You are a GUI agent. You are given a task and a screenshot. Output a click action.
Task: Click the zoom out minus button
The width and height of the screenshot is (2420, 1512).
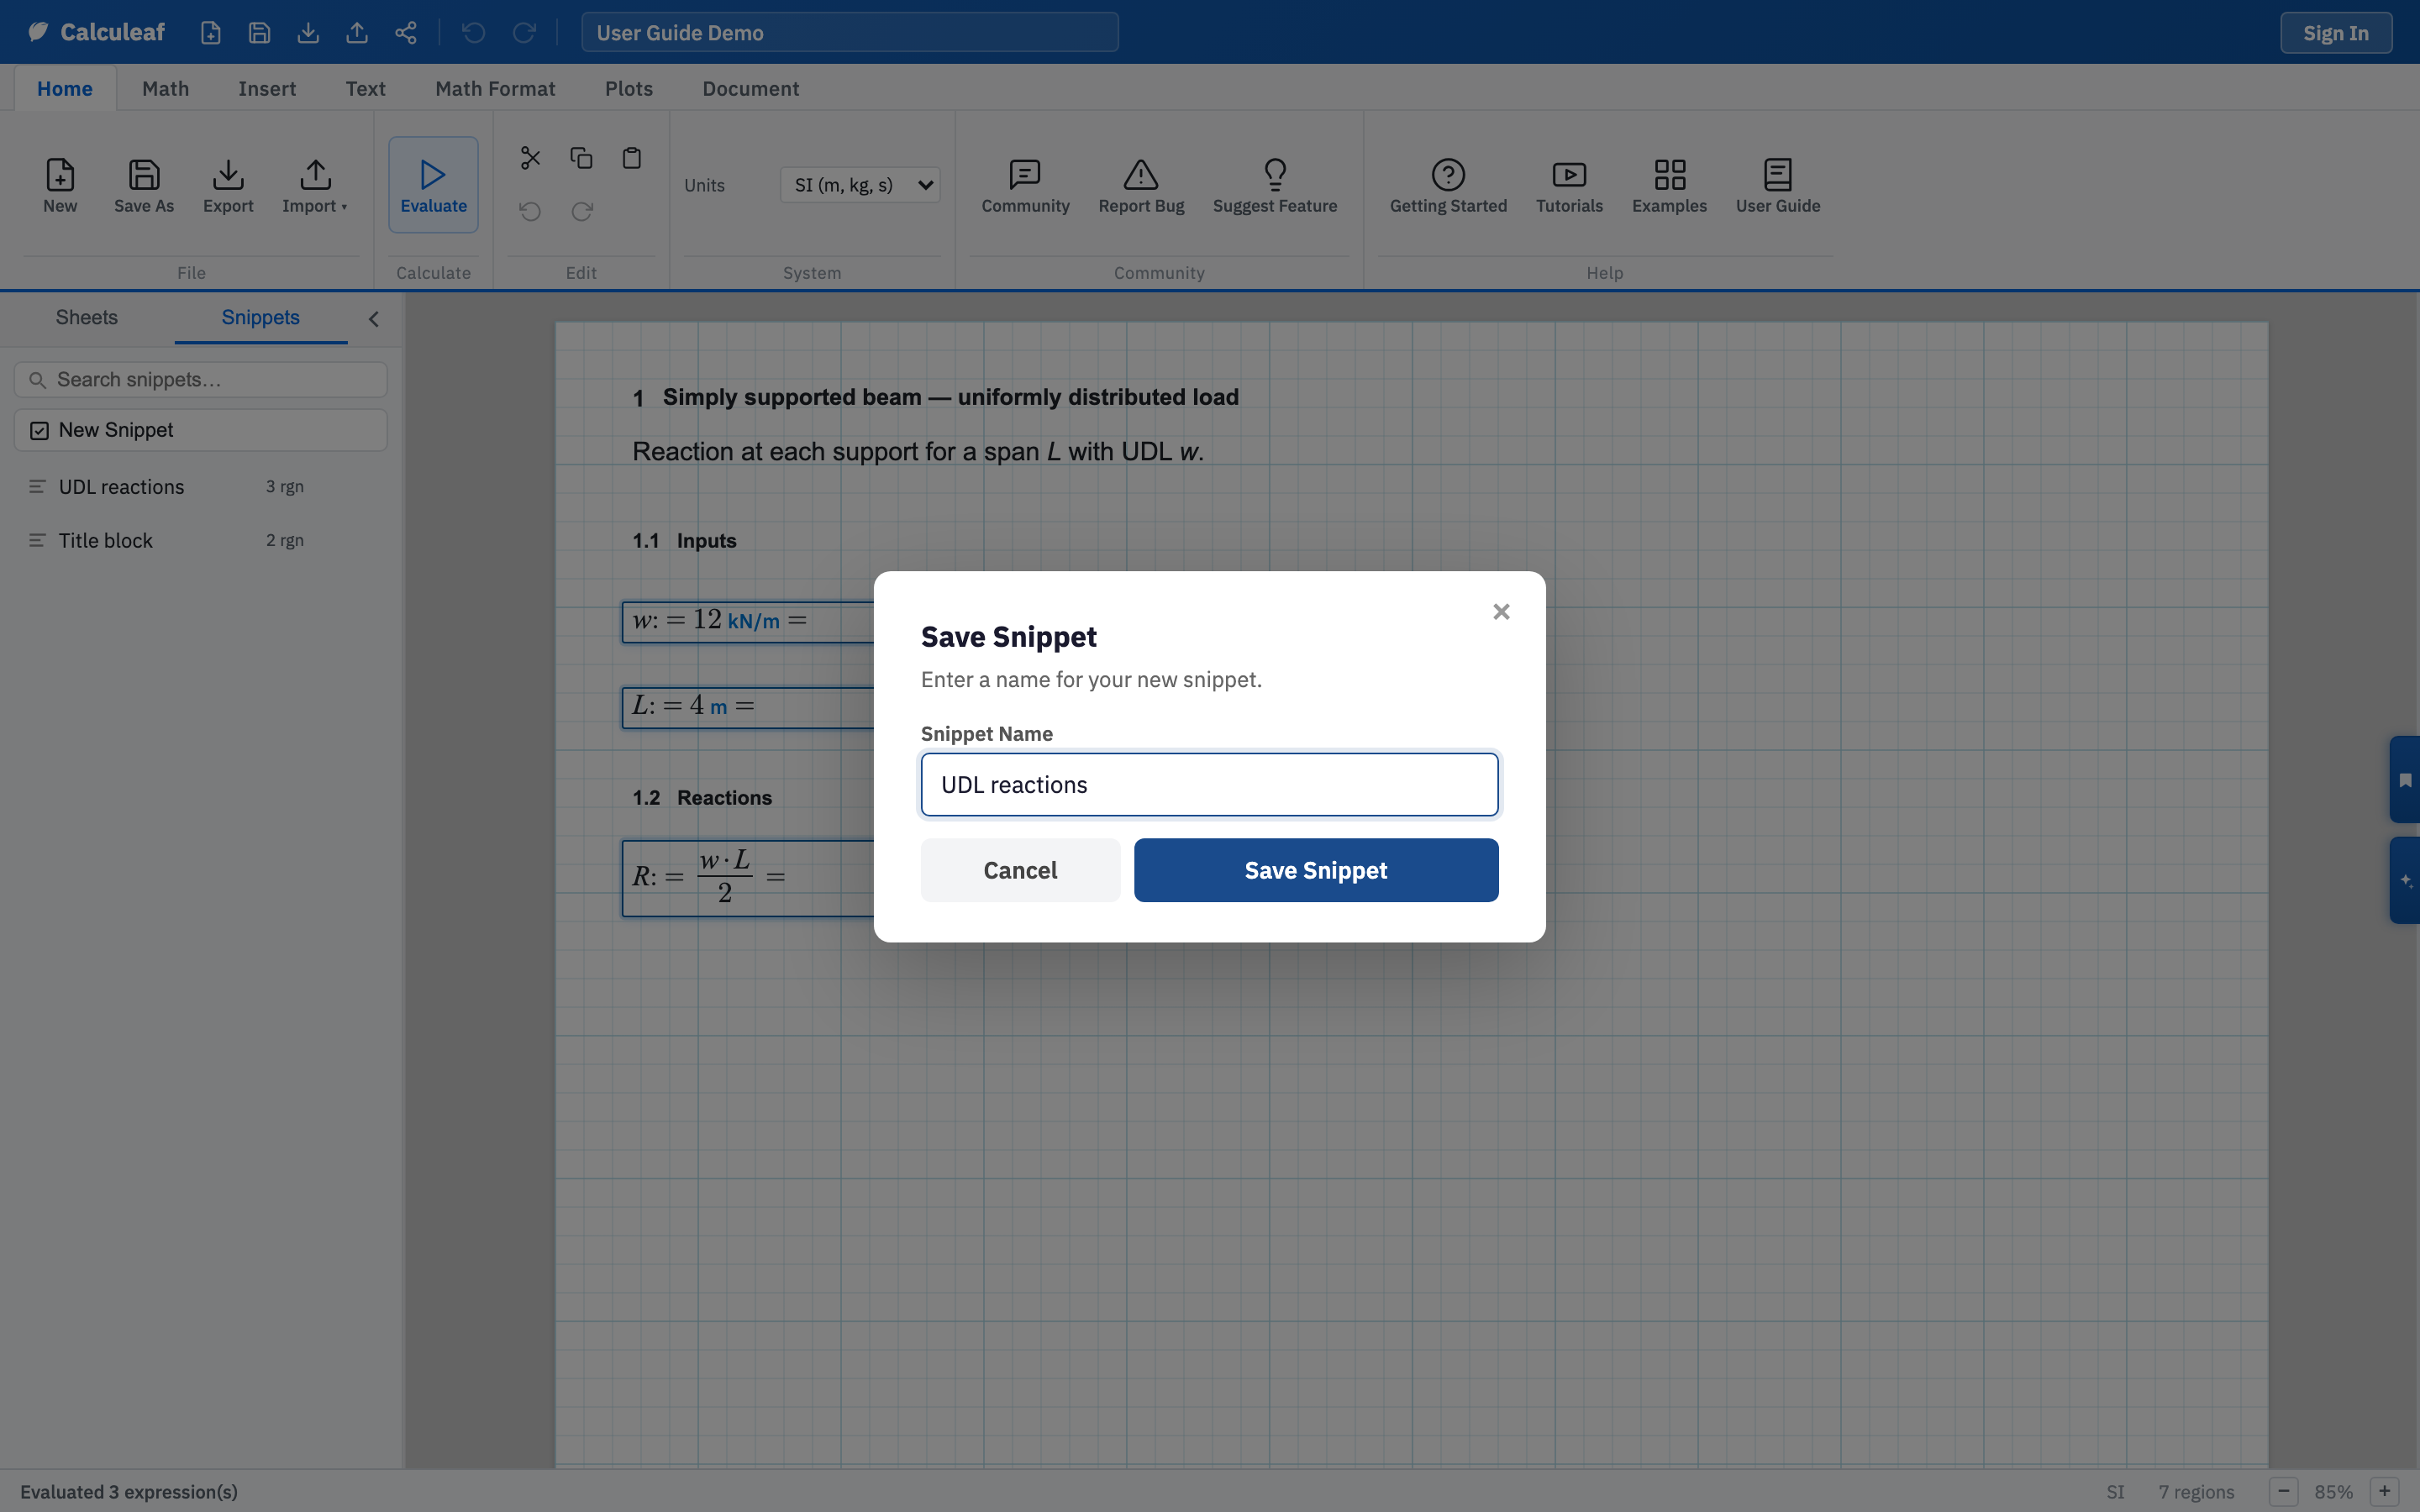click(2284, 1491)
